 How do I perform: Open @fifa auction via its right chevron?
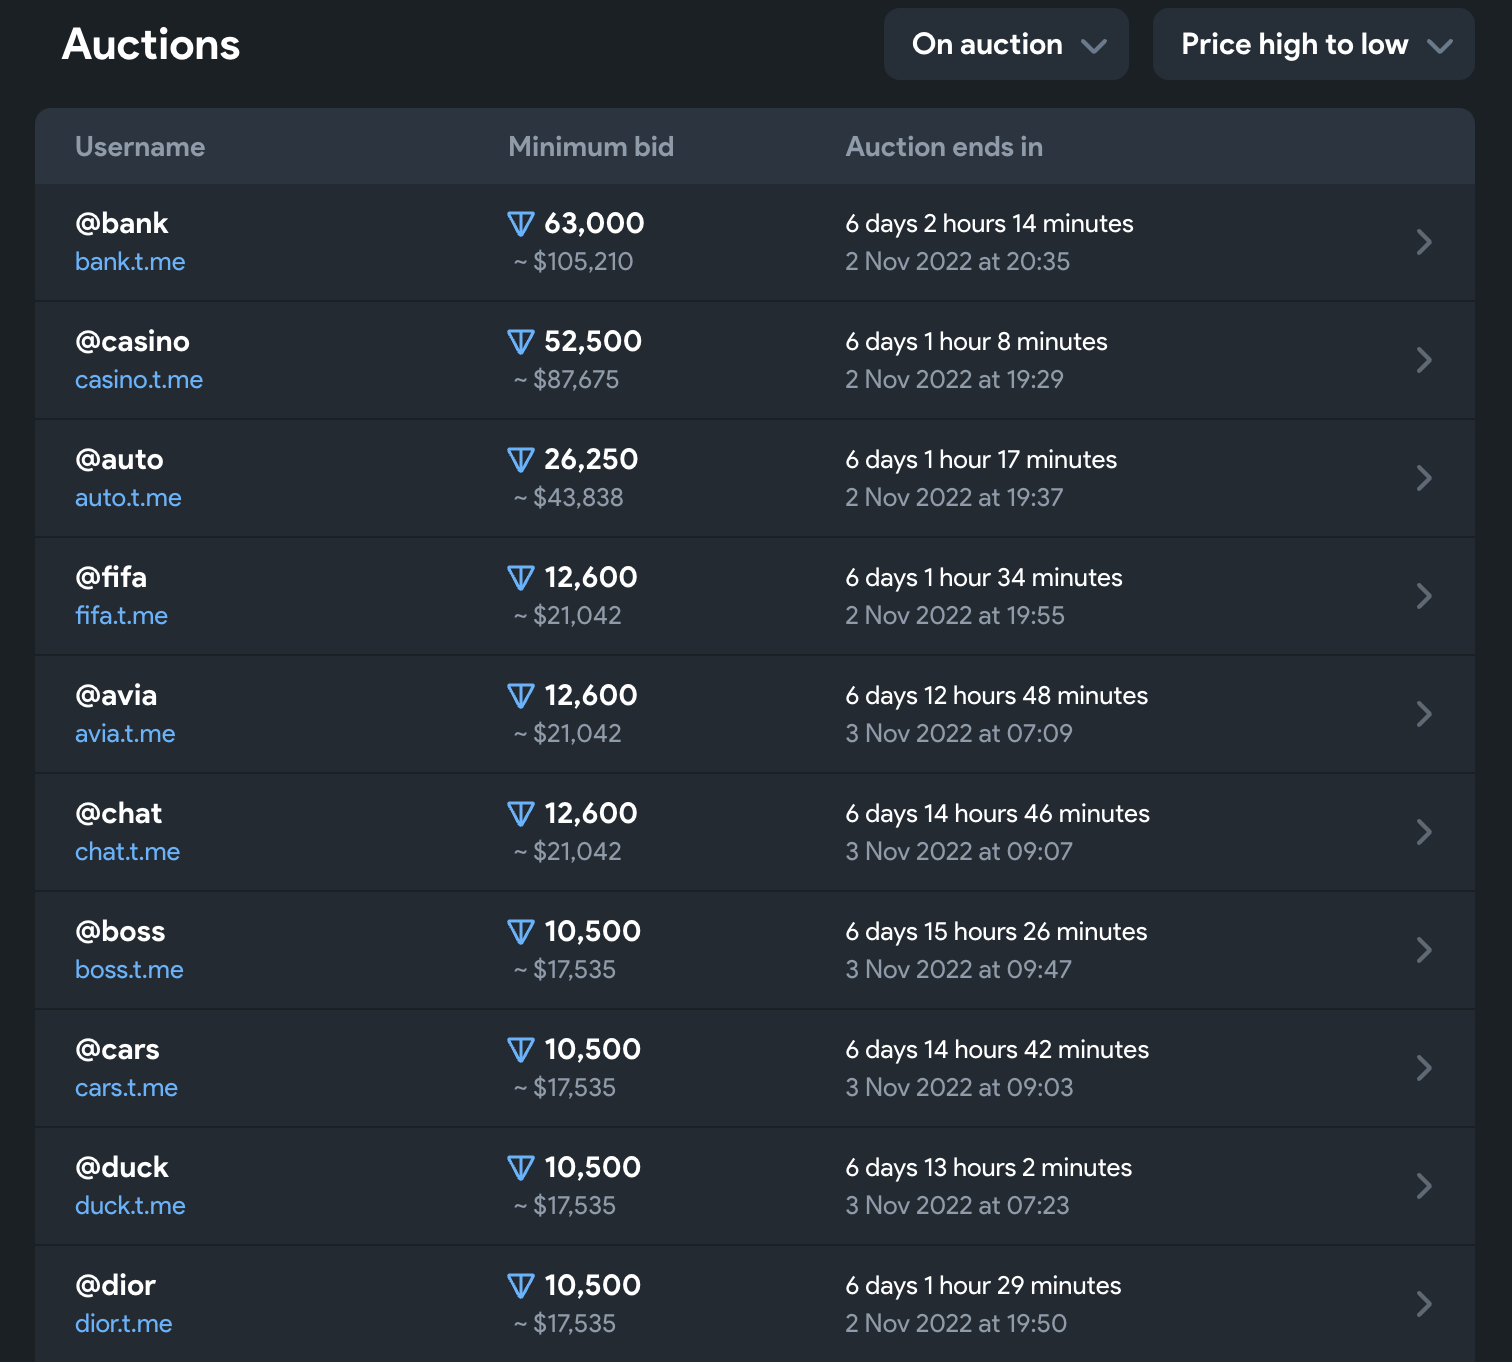1424,596
